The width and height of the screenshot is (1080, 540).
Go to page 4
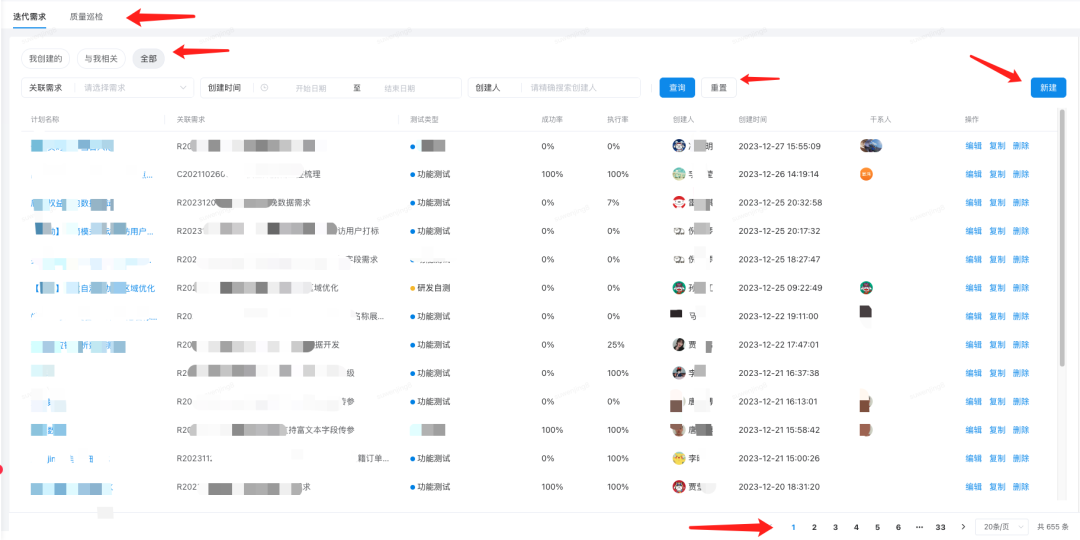pos(856,527)
